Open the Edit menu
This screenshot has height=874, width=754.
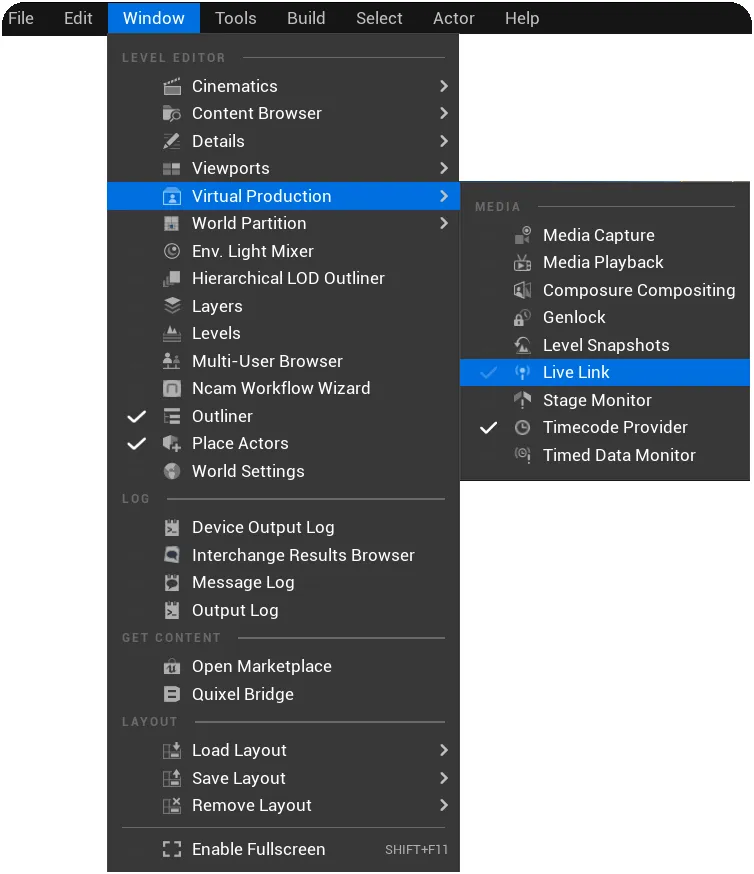pyautogui.click(x=78, y=18)
